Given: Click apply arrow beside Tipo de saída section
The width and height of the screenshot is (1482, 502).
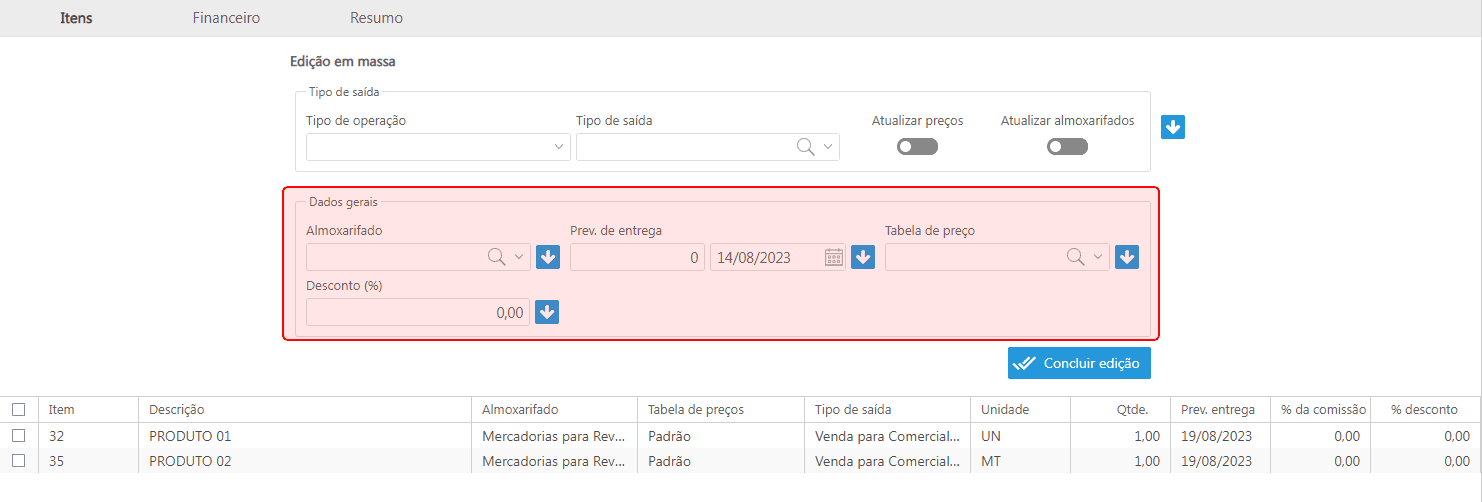Looking at the screenshot, I should click(x=1173, y=127).
